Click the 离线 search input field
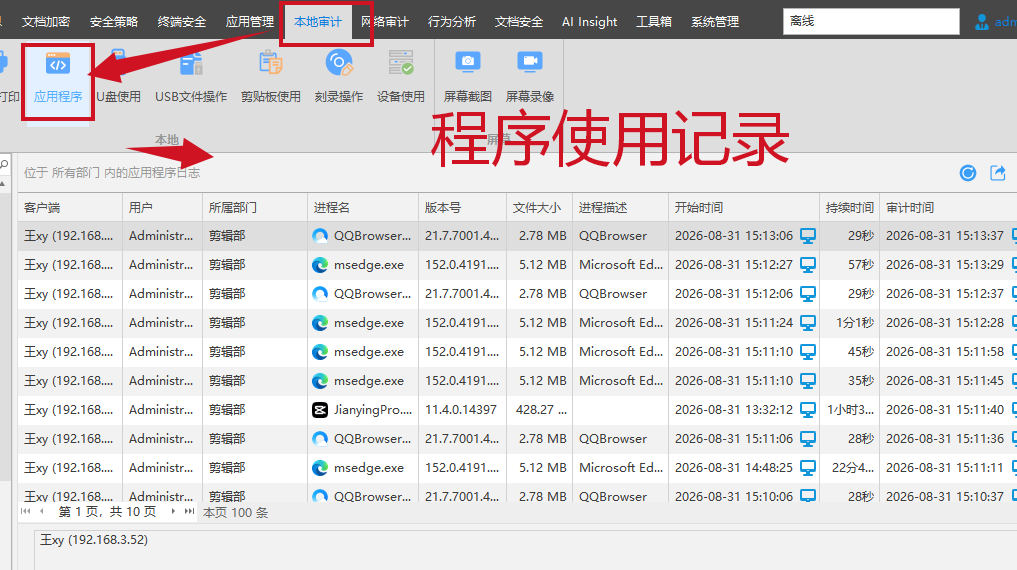Image resolution: width=1017 pixels, height=570 pixels. [871, 21]
